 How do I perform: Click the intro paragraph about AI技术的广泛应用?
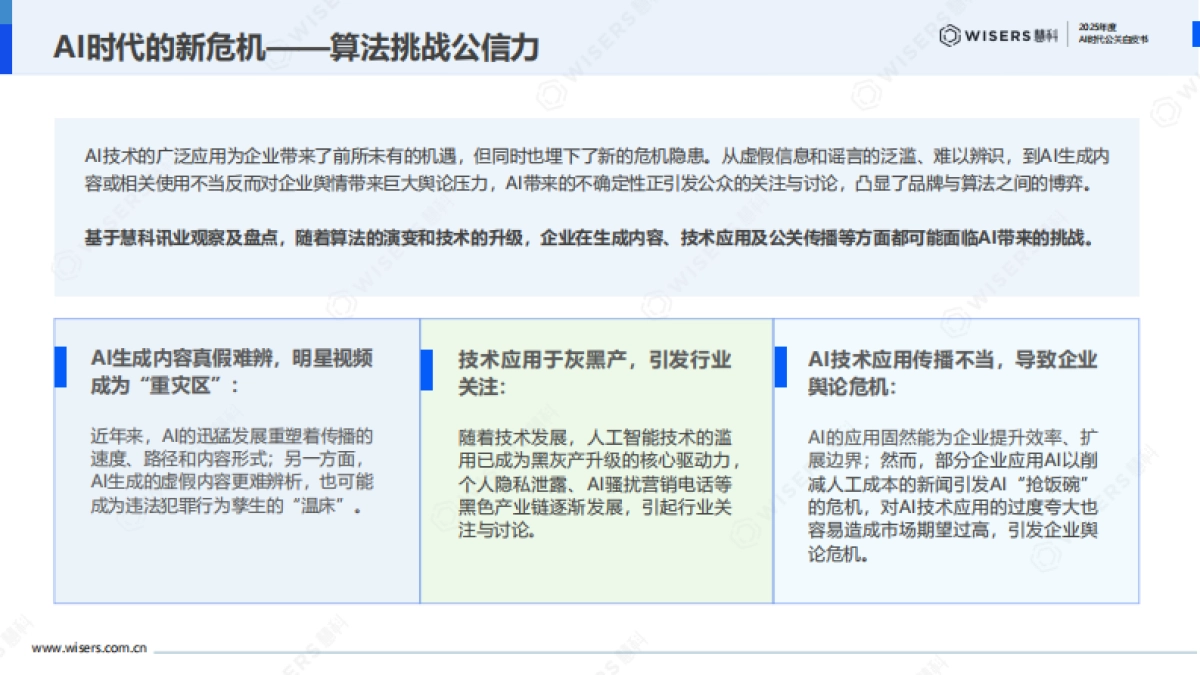point(600,168)
